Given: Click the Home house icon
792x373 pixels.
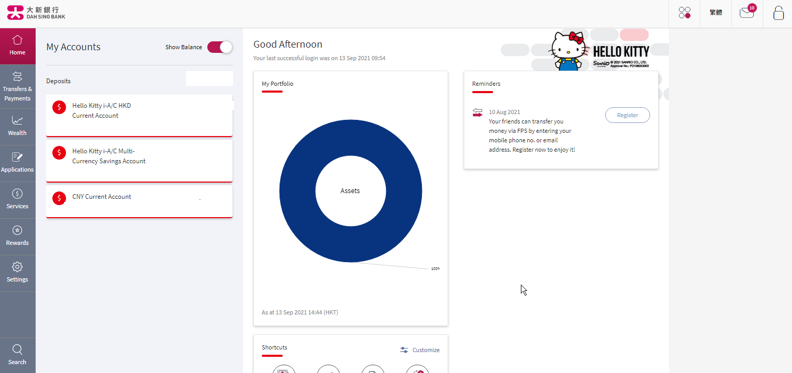Looking at the screenshot, I should 18,39.
